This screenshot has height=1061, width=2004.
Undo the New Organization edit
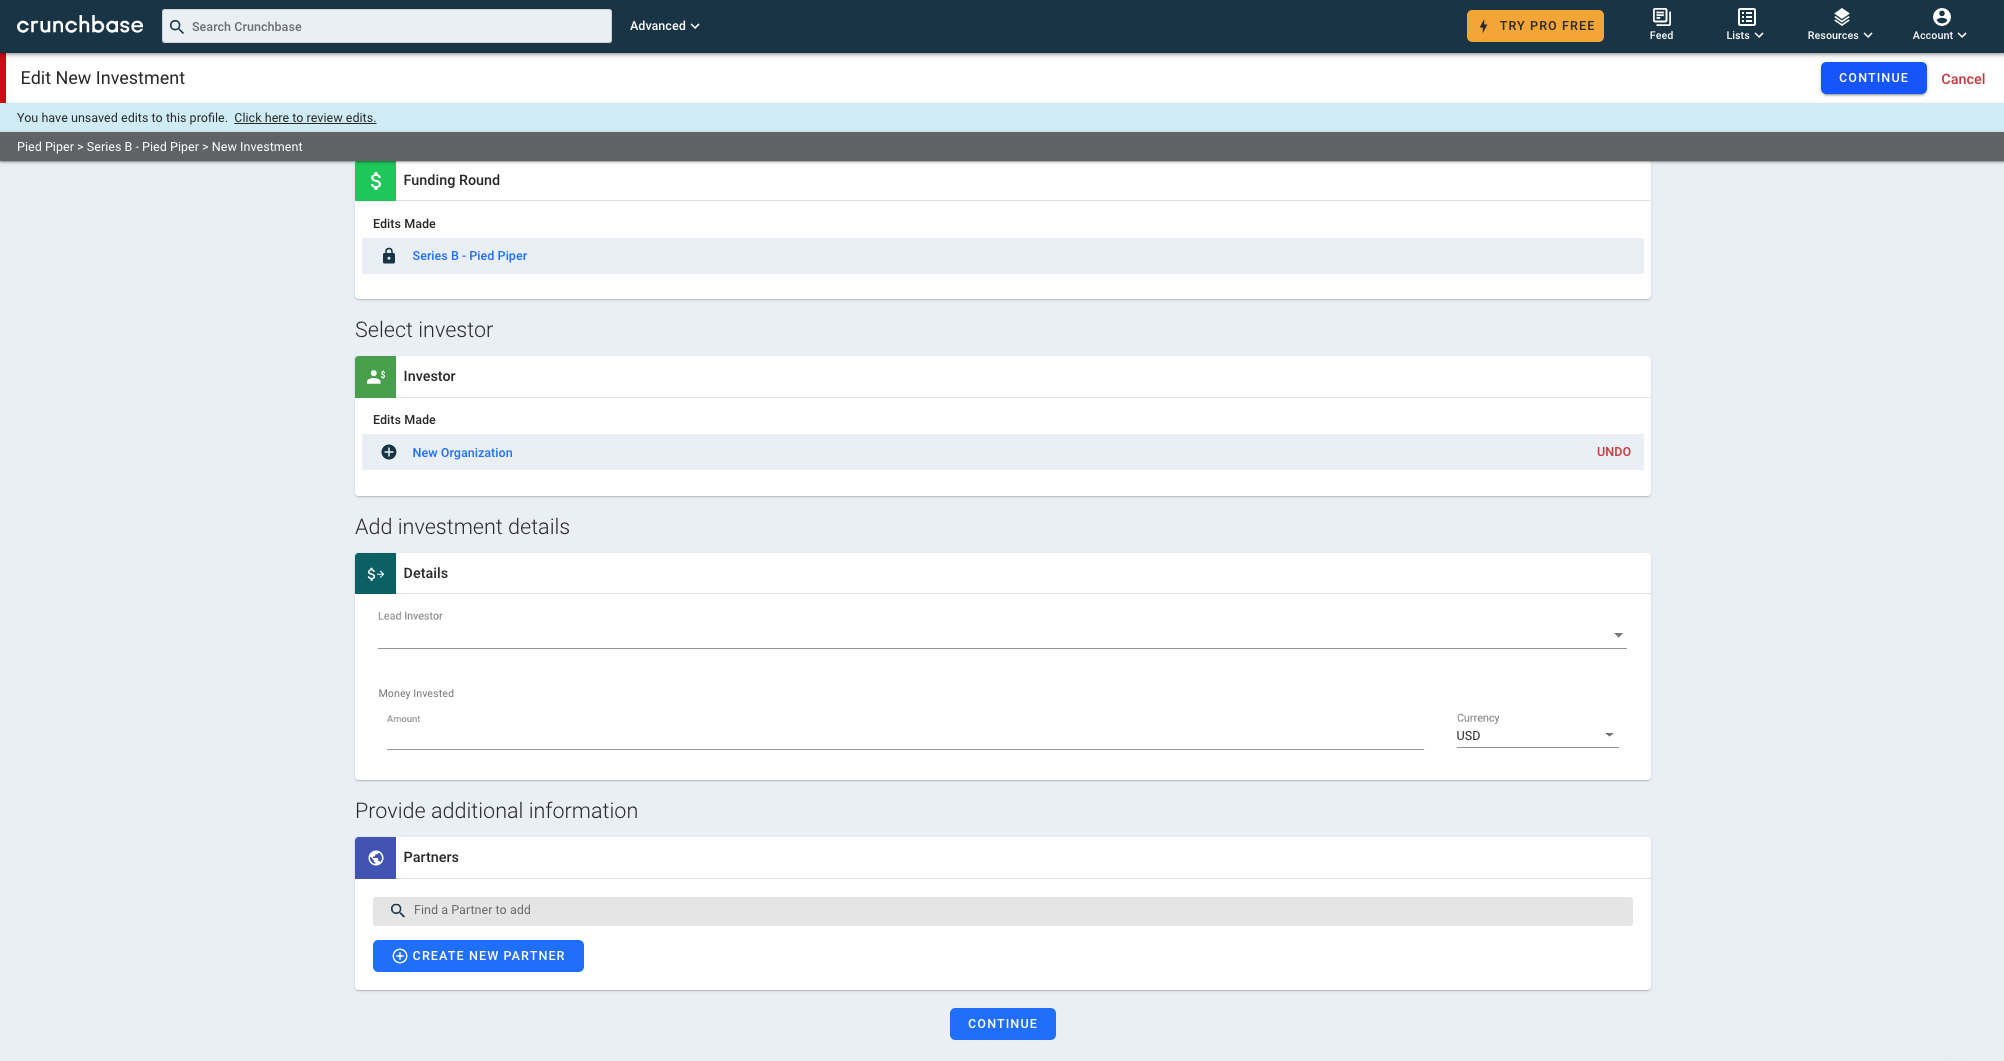[1613, 452]
